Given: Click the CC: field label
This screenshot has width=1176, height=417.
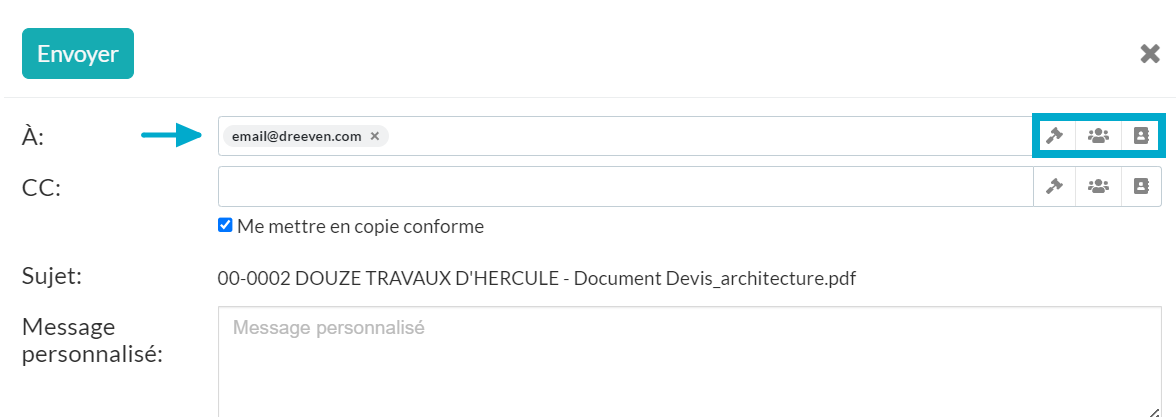Looking at the screenshot, I should pos(41,187).
